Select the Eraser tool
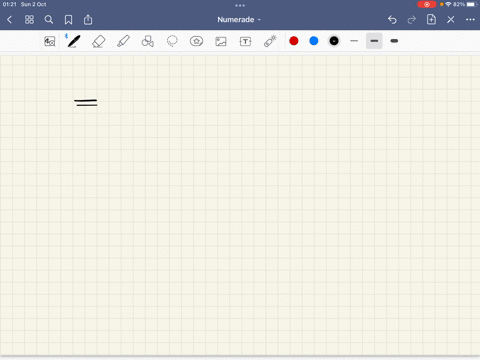Screen dimensions: 480x360 99,42
